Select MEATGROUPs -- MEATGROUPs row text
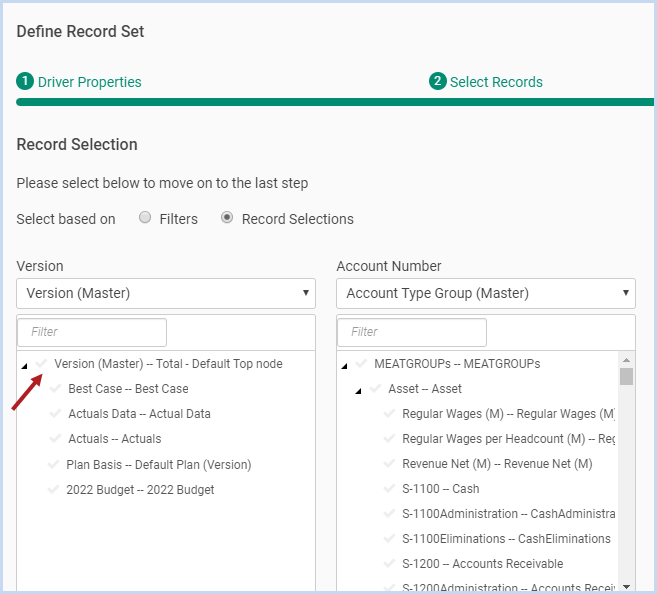The height and width of the screenshot is (594, 657). [457, 364]
